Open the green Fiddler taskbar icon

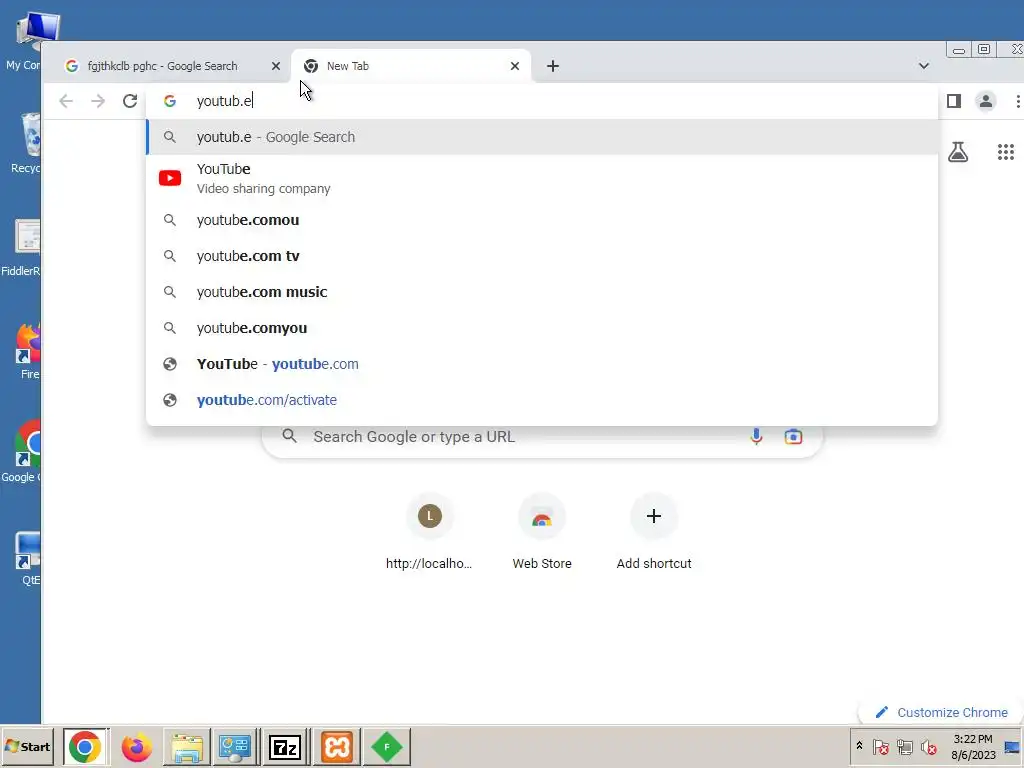pyautogui.click(x=387, y=746)
